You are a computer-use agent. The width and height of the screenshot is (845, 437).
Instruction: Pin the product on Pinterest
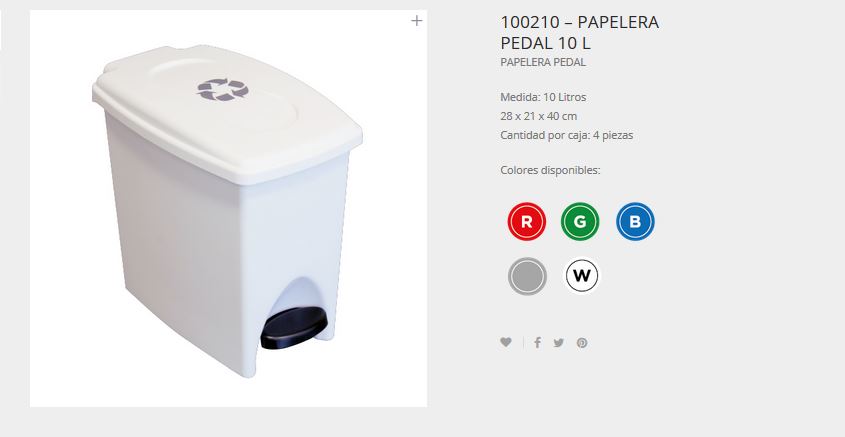pyautogui.click(x=582, y=343)
